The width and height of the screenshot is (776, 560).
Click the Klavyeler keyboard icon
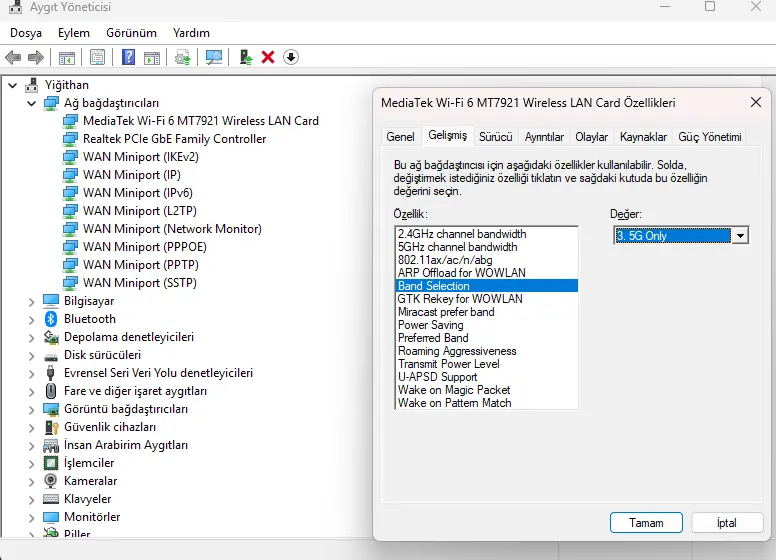[50, 499]
